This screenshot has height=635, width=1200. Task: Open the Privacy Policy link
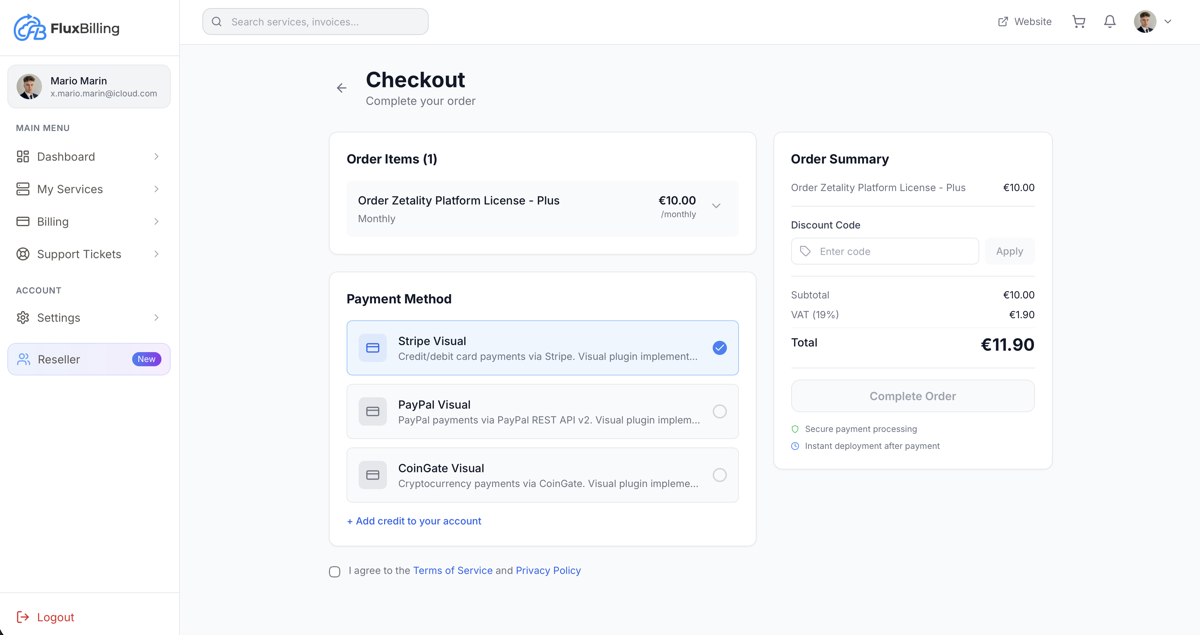548,571
